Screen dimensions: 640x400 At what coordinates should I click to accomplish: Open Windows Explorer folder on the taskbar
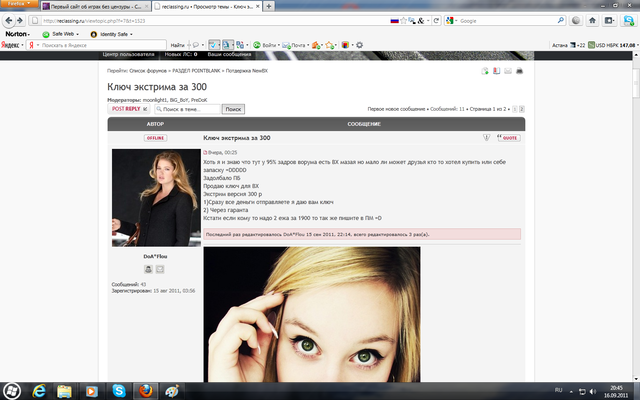tap(64, 391)
